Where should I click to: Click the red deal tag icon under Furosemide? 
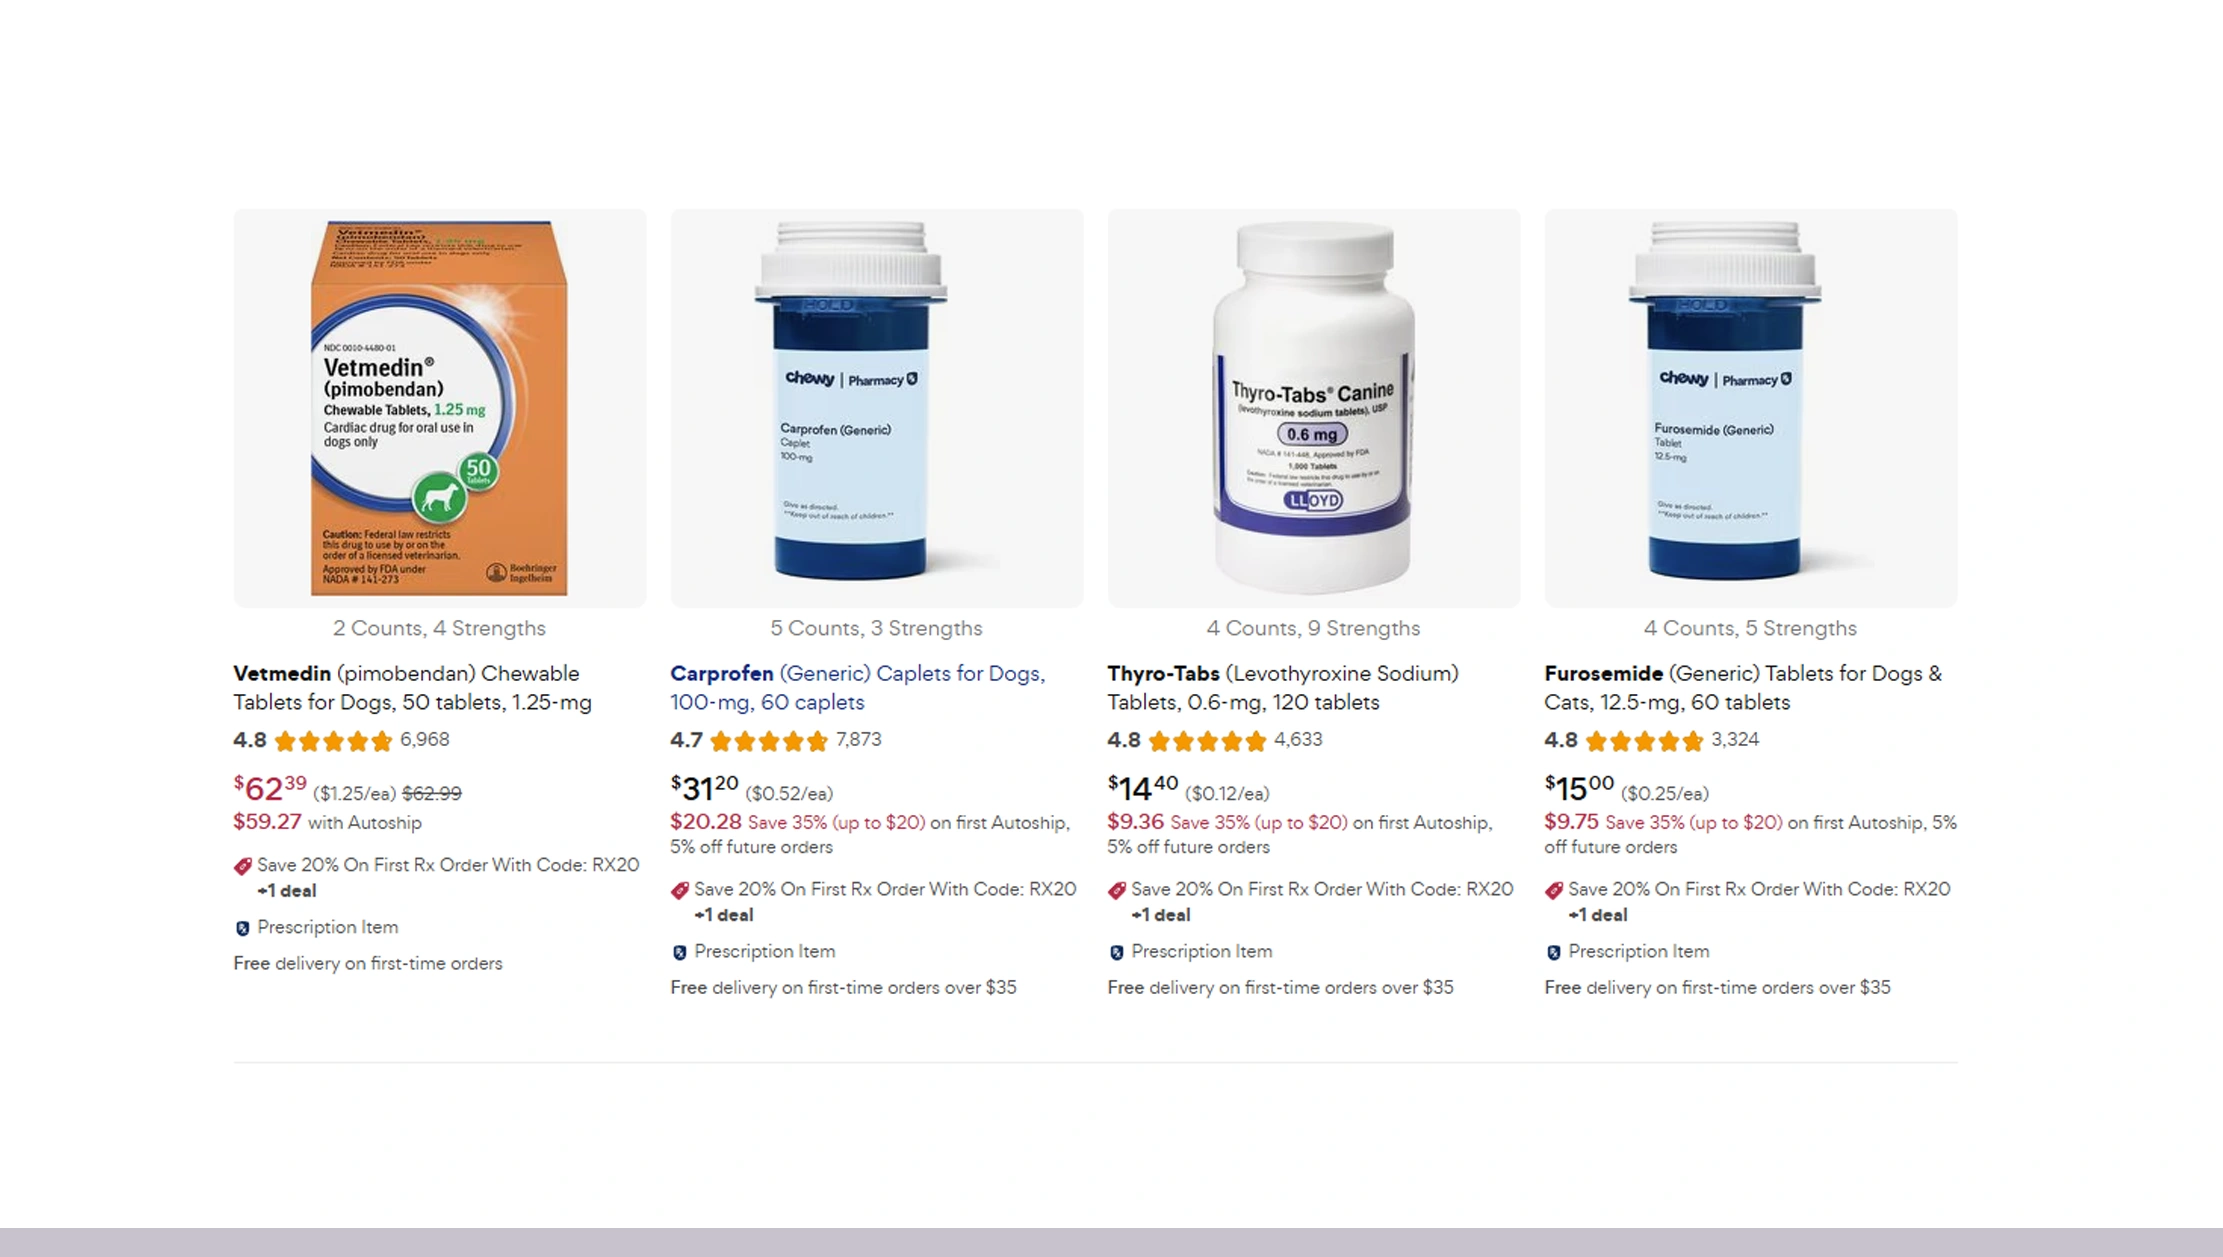tap(1553, 890)
